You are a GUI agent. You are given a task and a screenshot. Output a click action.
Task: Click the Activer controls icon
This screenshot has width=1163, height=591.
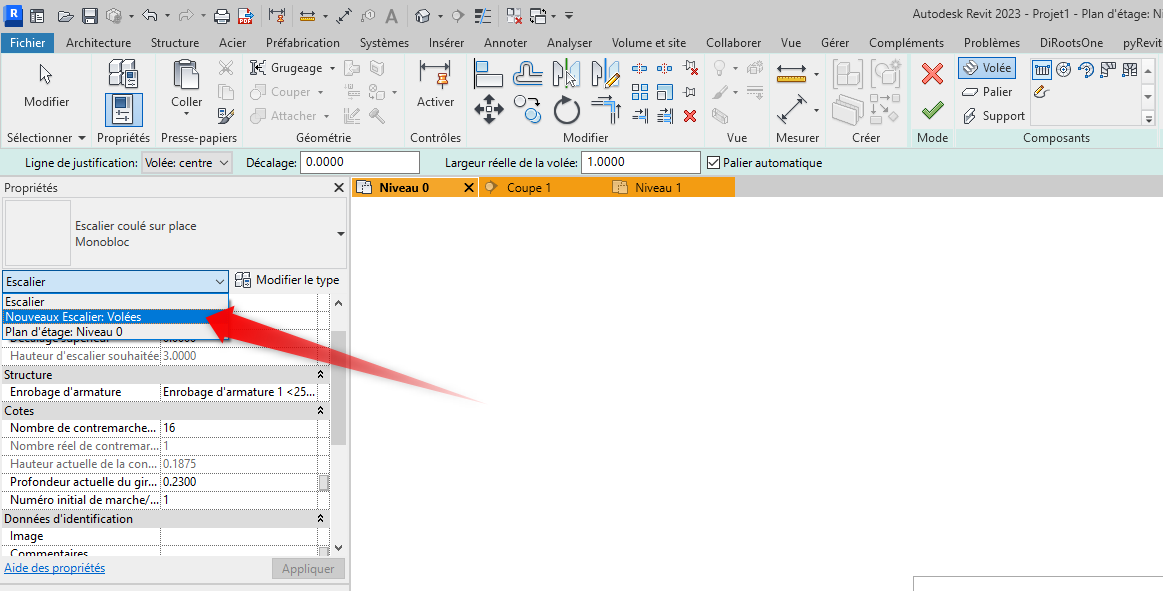point(435,85)
